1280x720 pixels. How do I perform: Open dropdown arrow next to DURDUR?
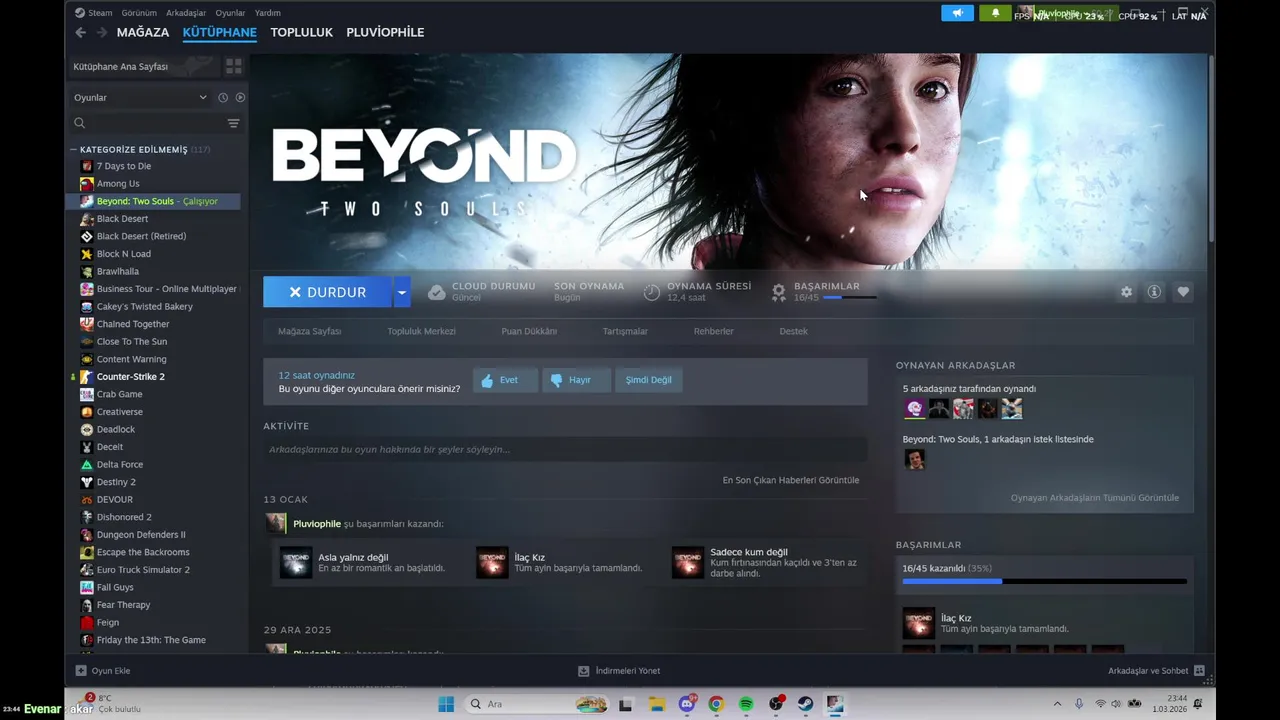(x=402, y=292)
